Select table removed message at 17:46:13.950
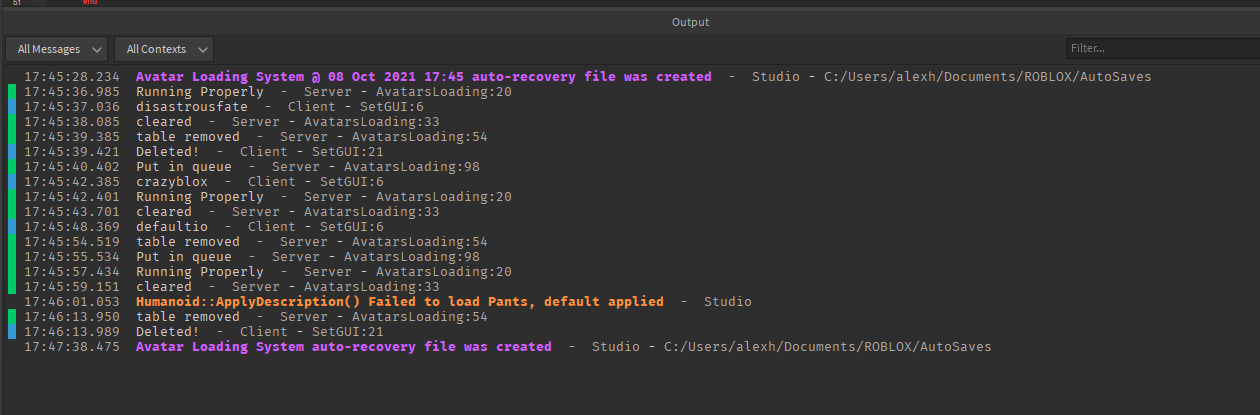1260x415 pixels. [x=188, y=317]
